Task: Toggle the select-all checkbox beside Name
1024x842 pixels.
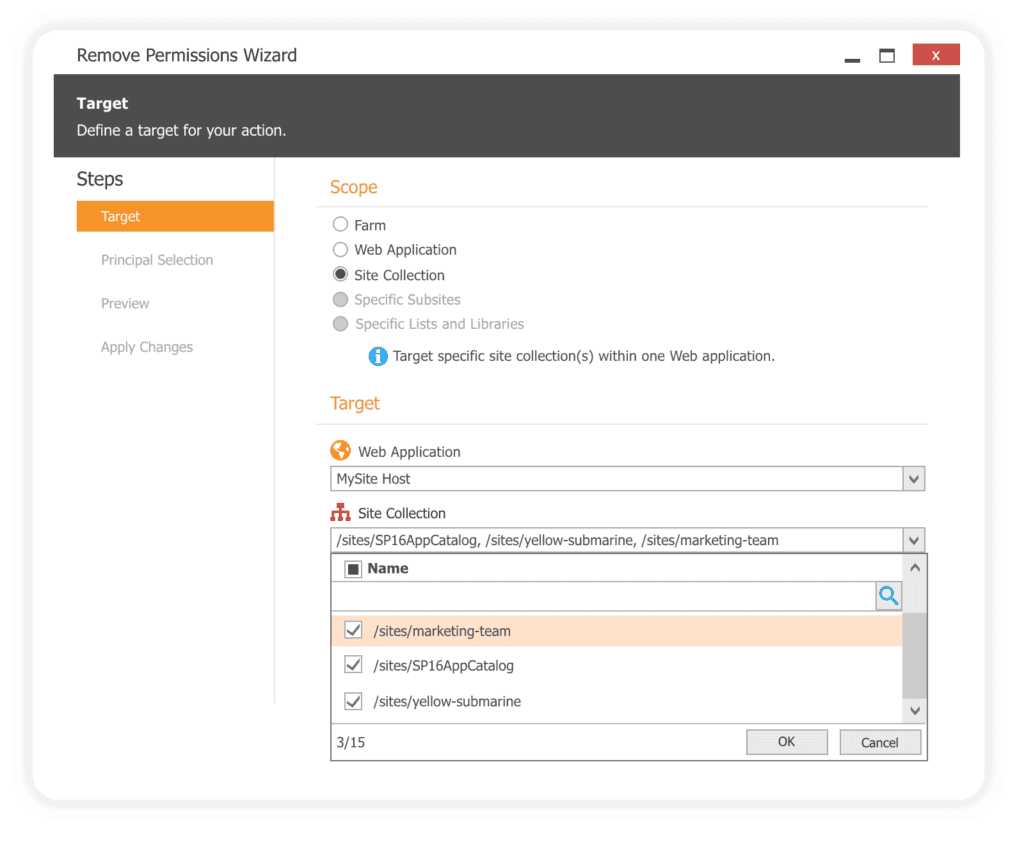Action: pyautogui.click(x=353, y=569)
